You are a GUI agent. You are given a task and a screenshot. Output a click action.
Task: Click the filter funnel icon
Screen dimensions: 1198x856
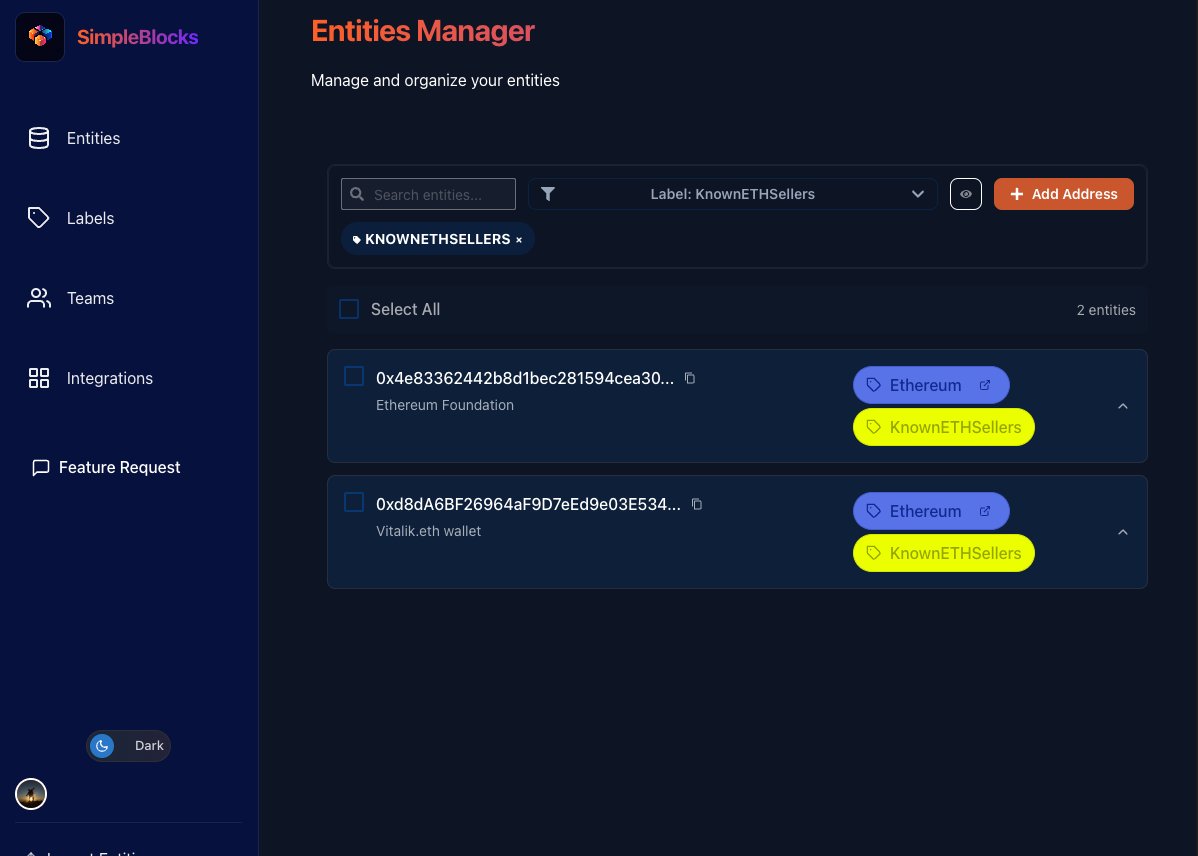pyautogui.click(x=548, y=194)
